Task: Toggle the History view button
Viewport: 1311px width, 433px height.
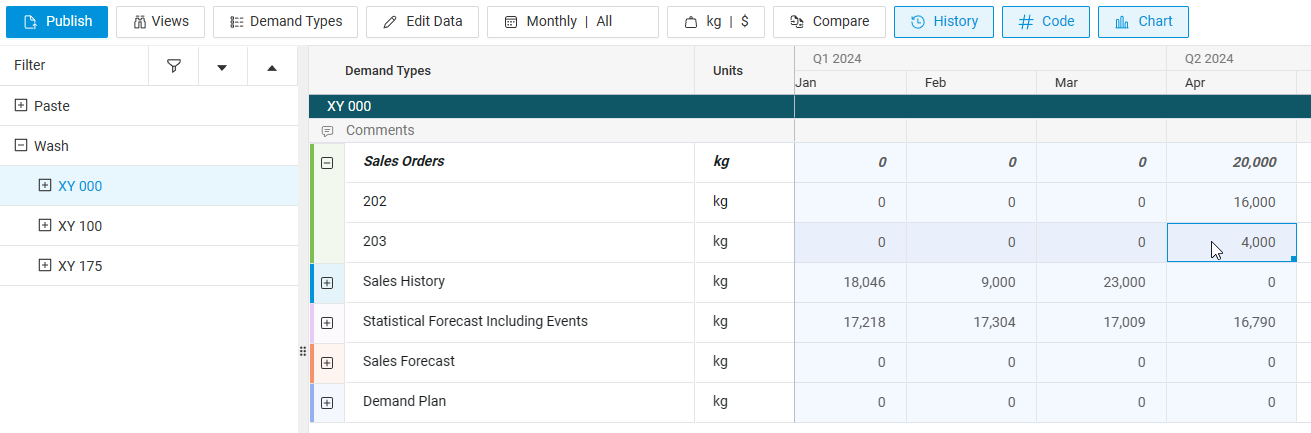Action: pyautogui.click(x=943, y=21)
